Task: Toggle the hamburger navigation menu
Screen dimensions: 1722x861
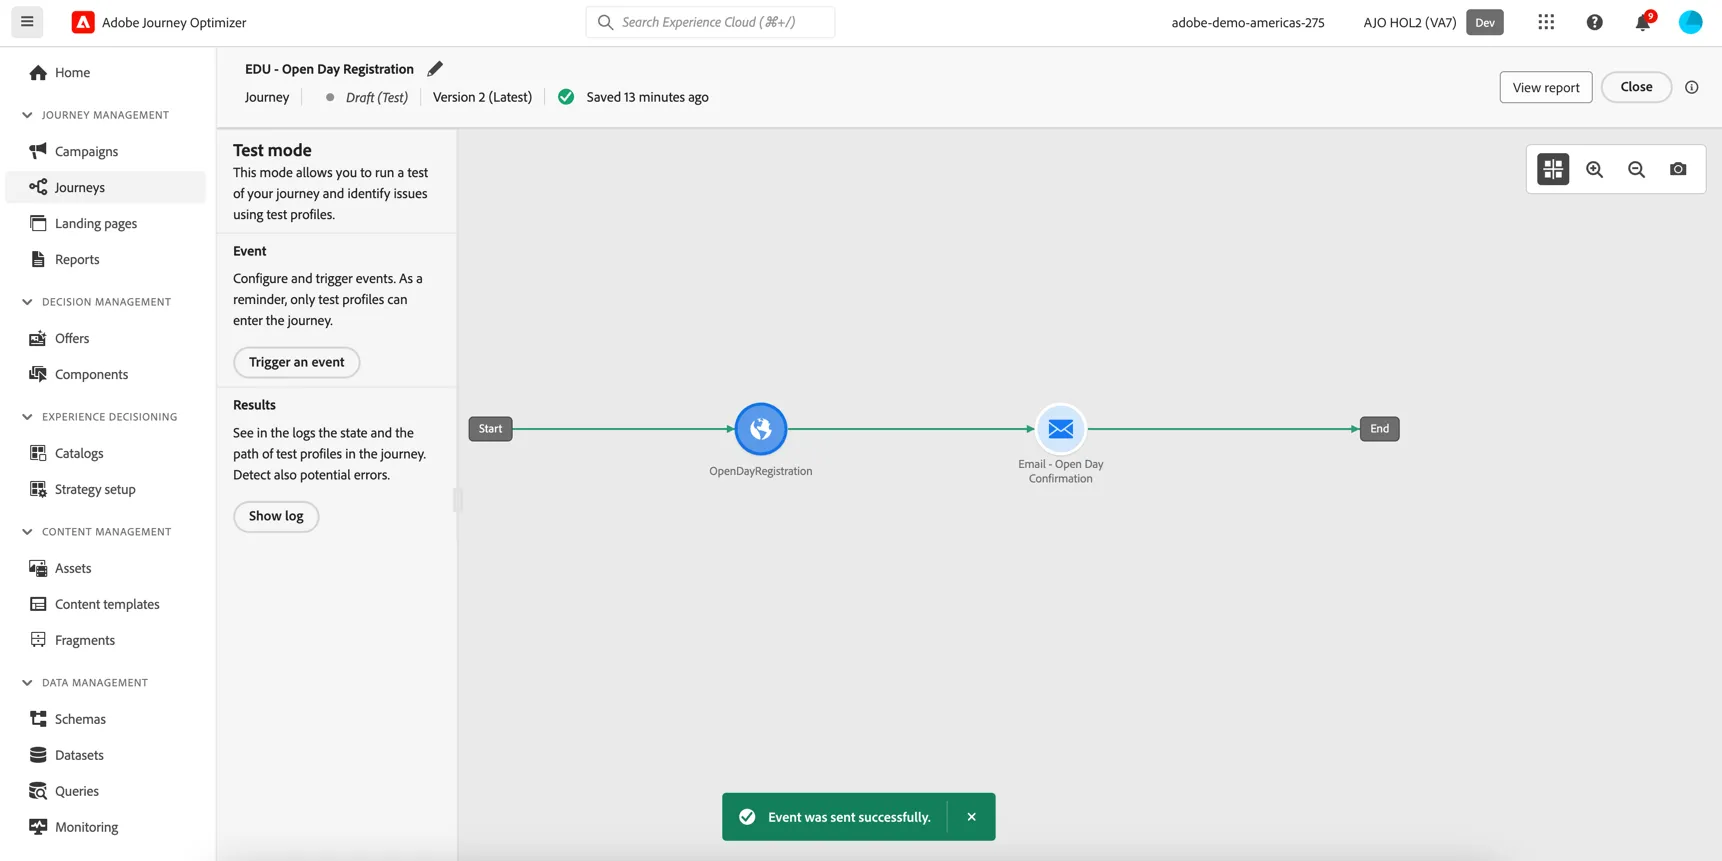Action: [27, 22]
